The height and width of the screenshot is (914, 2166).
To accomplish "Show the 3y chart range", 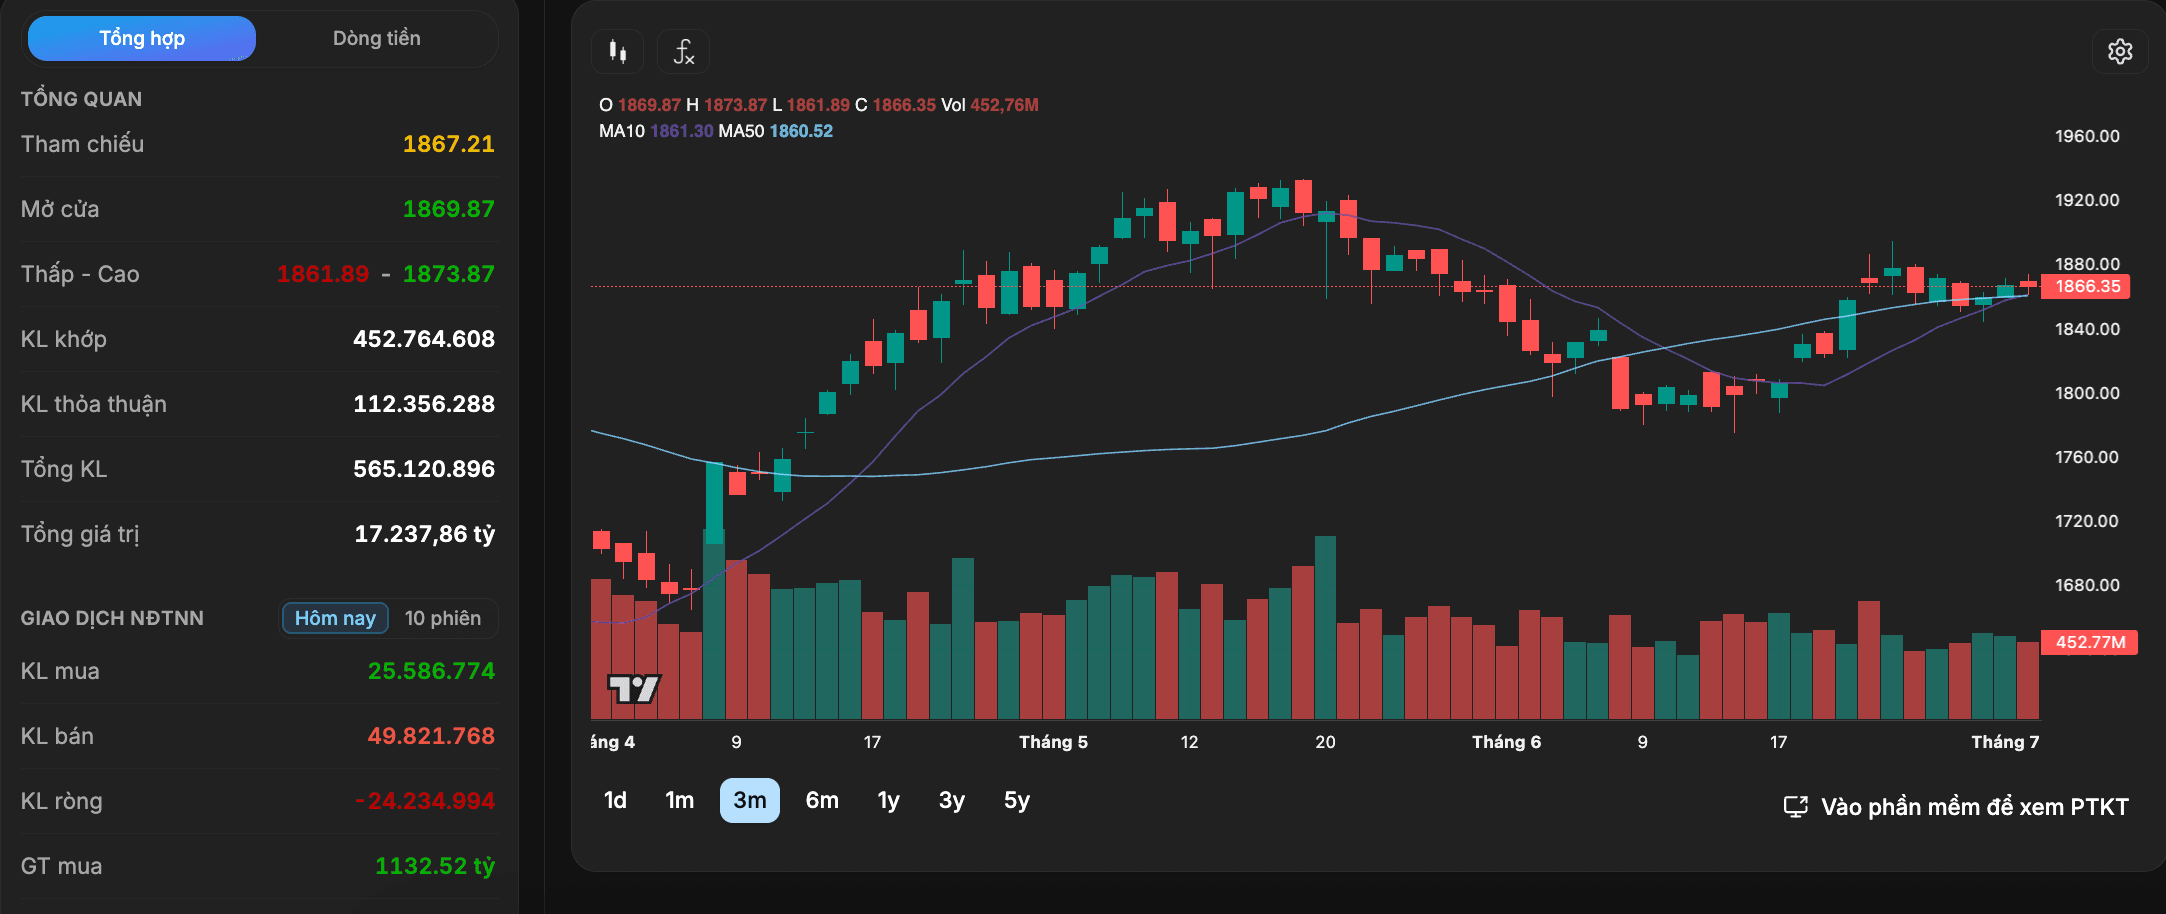I will click(x=952, y=800).
